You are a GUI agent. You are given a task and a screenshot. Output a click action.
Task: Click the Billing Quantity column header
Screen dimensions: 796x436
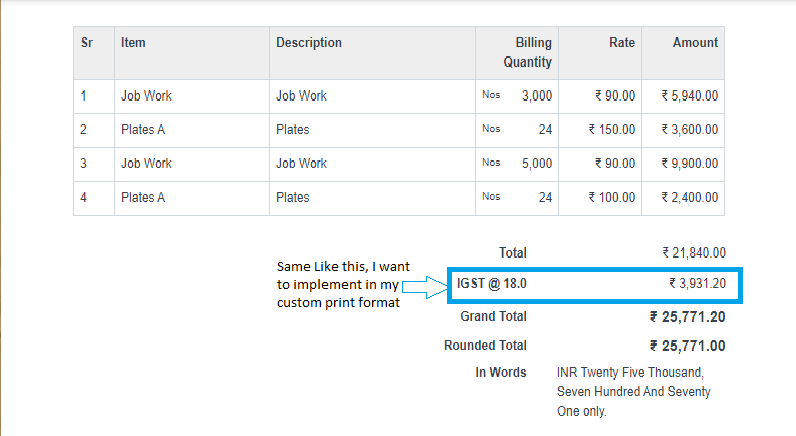coord(527,52)
